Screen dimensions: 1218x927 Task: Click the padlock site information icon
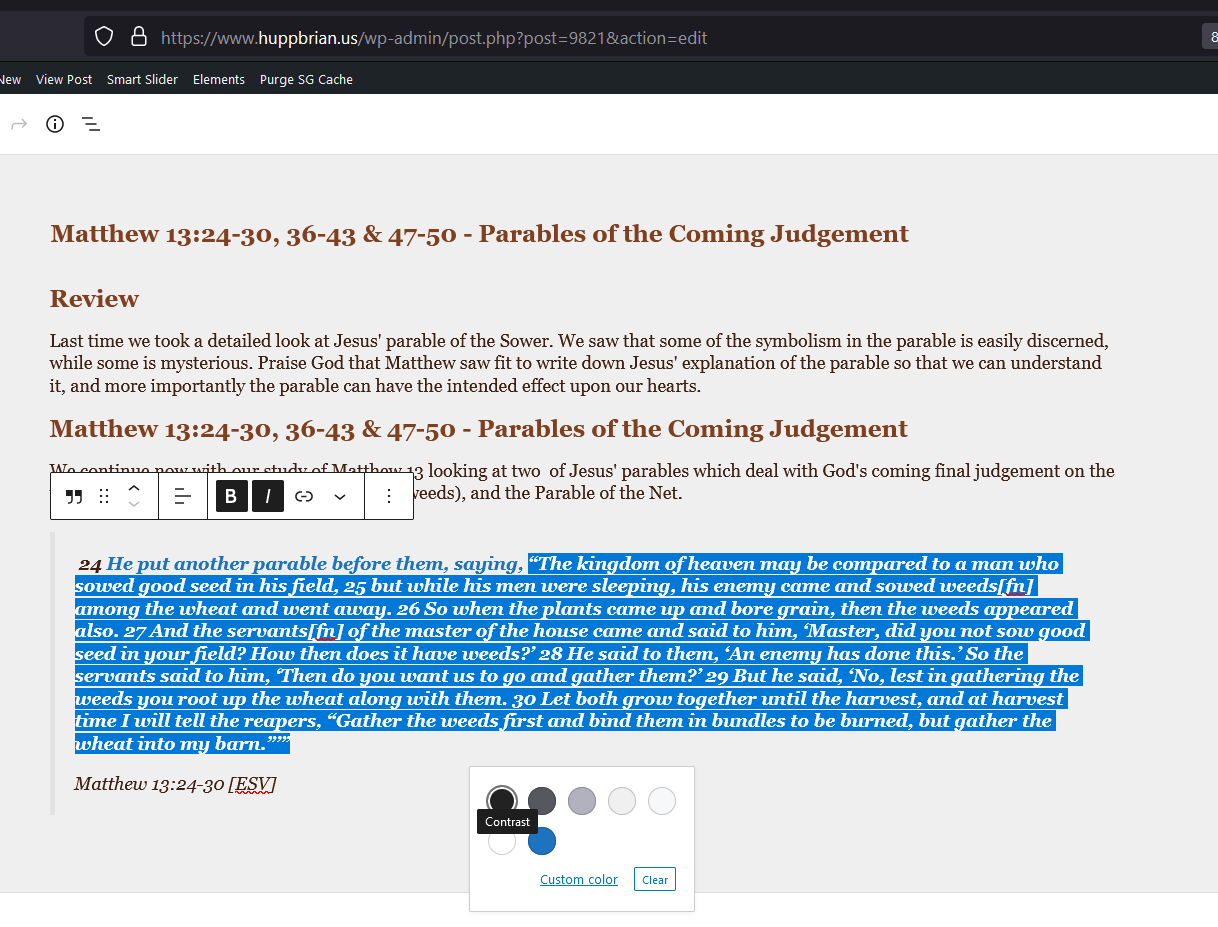(x=139, y=38)
